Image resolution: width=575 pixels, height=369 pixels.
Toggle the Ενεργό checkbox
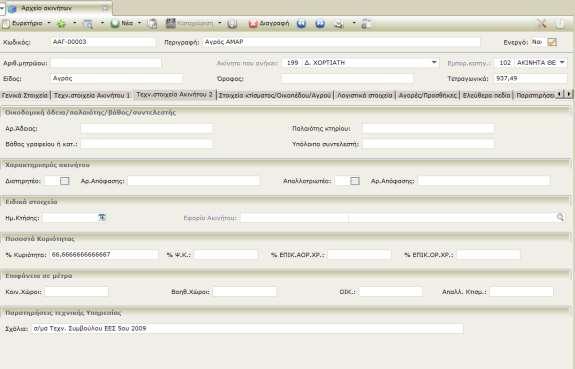(x=552, y=42)
